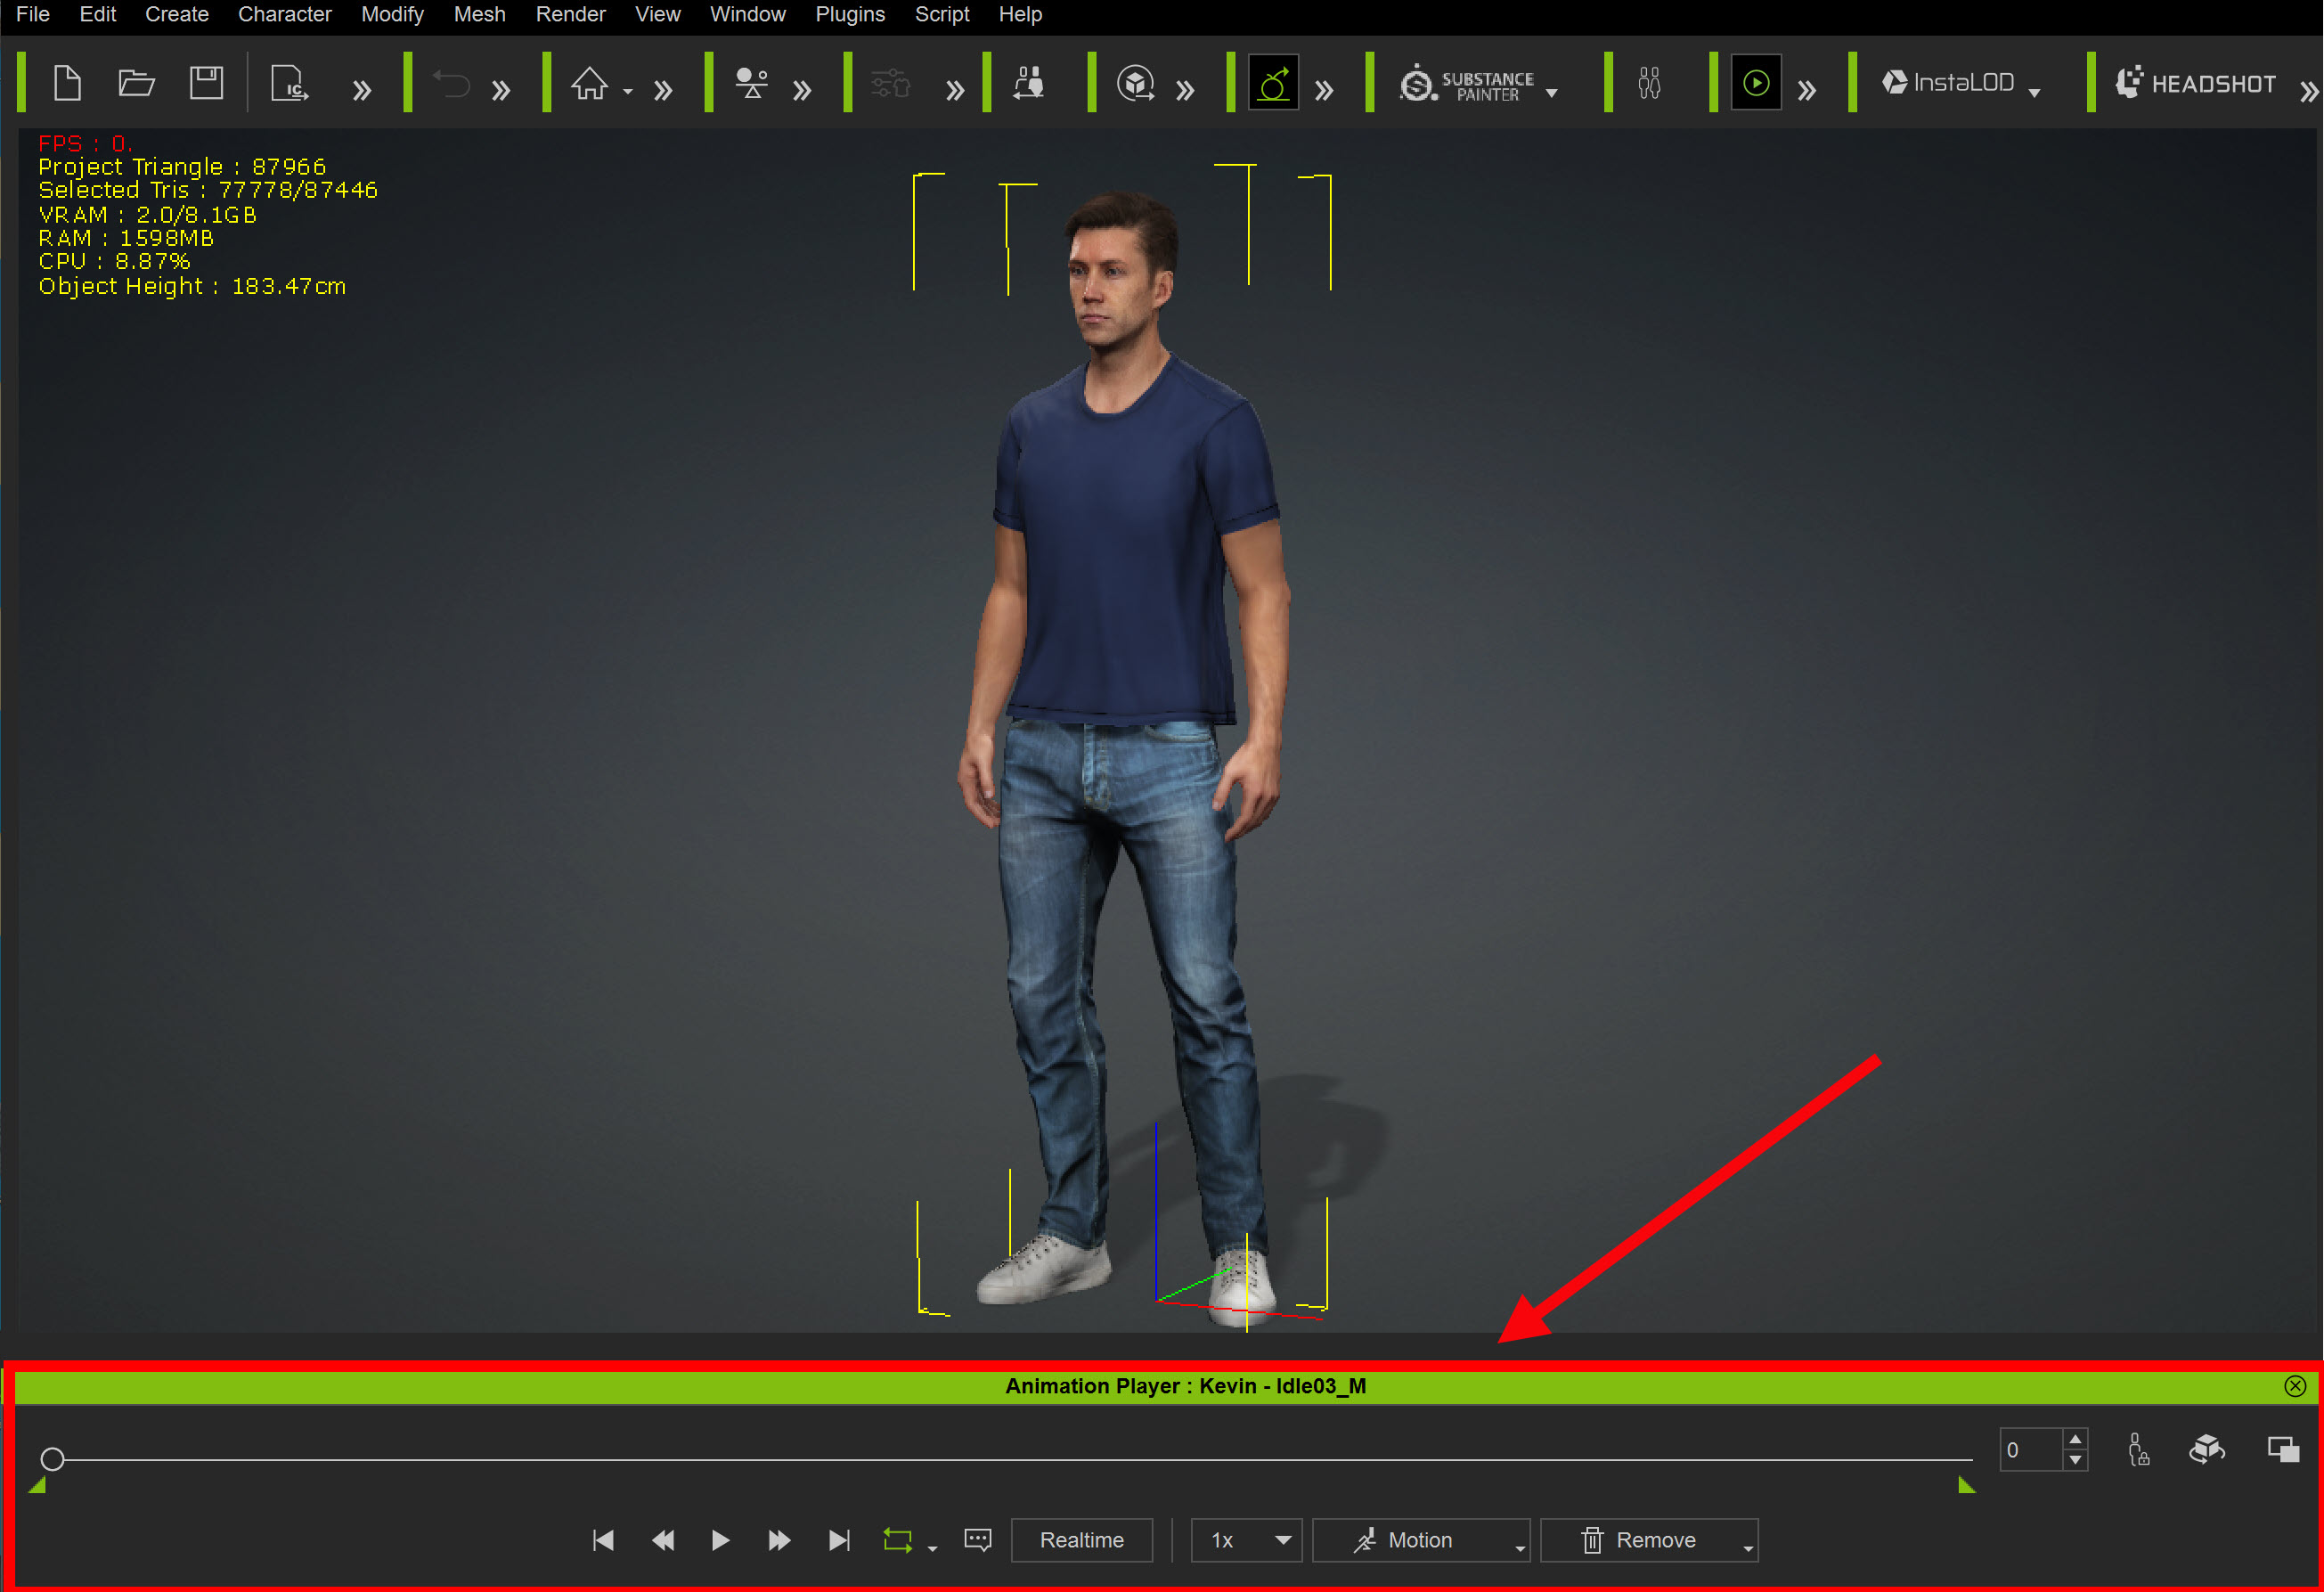Click the Home view icon
This screenshot has width=2324, height=1592.
589,83
